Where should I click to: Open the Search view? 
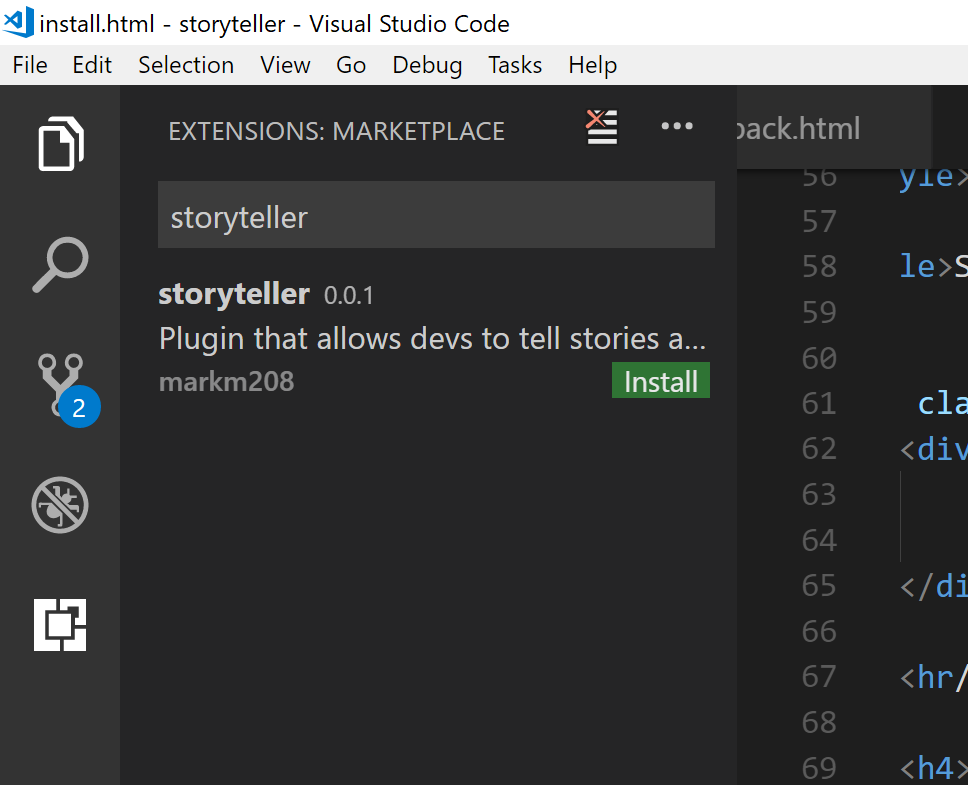click(60, 264)
